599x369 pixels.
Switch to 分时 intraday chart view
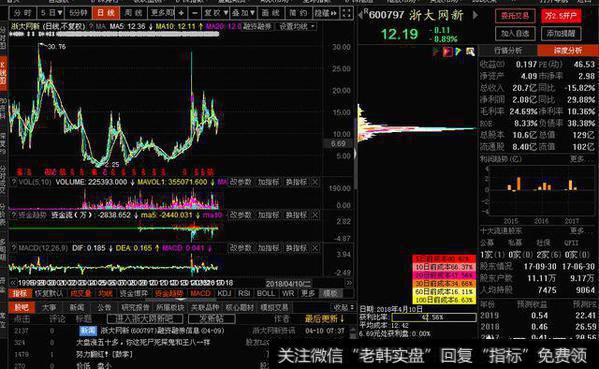click(22, 13)
